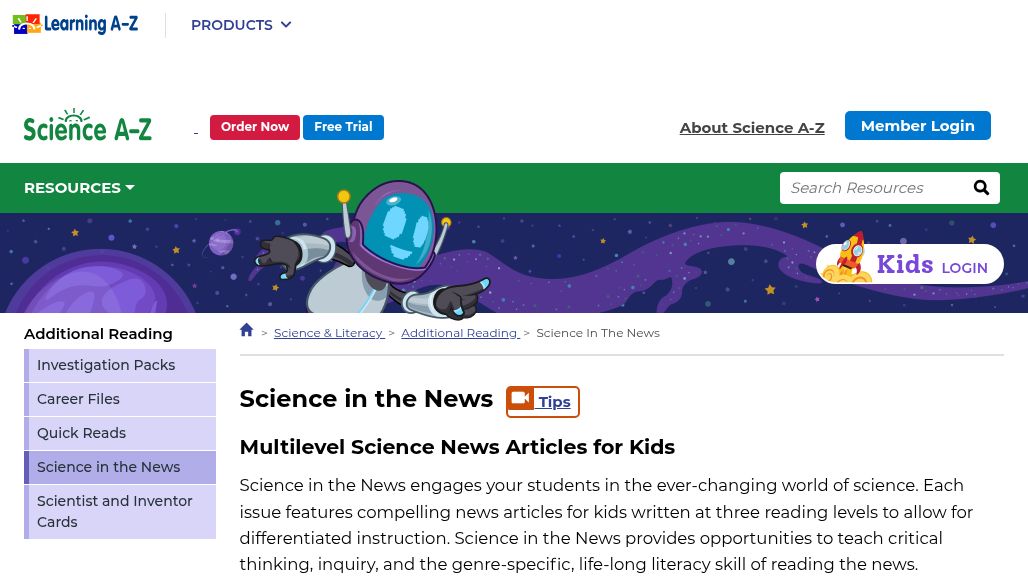The image size is (1028, 578).
Task: Click the home icon in breadcrumb
Action: (247, 330)
